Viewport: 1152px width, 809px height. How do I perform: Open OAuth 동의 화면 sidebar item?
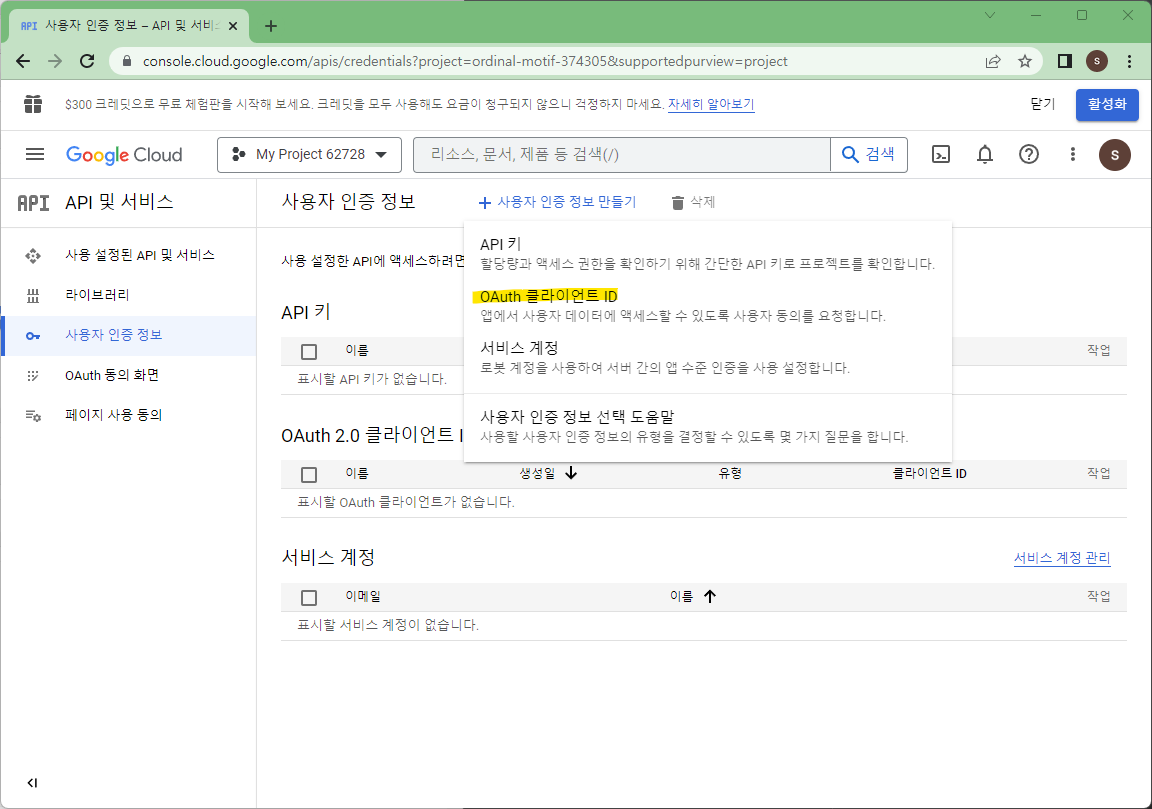tap(129, 375)
